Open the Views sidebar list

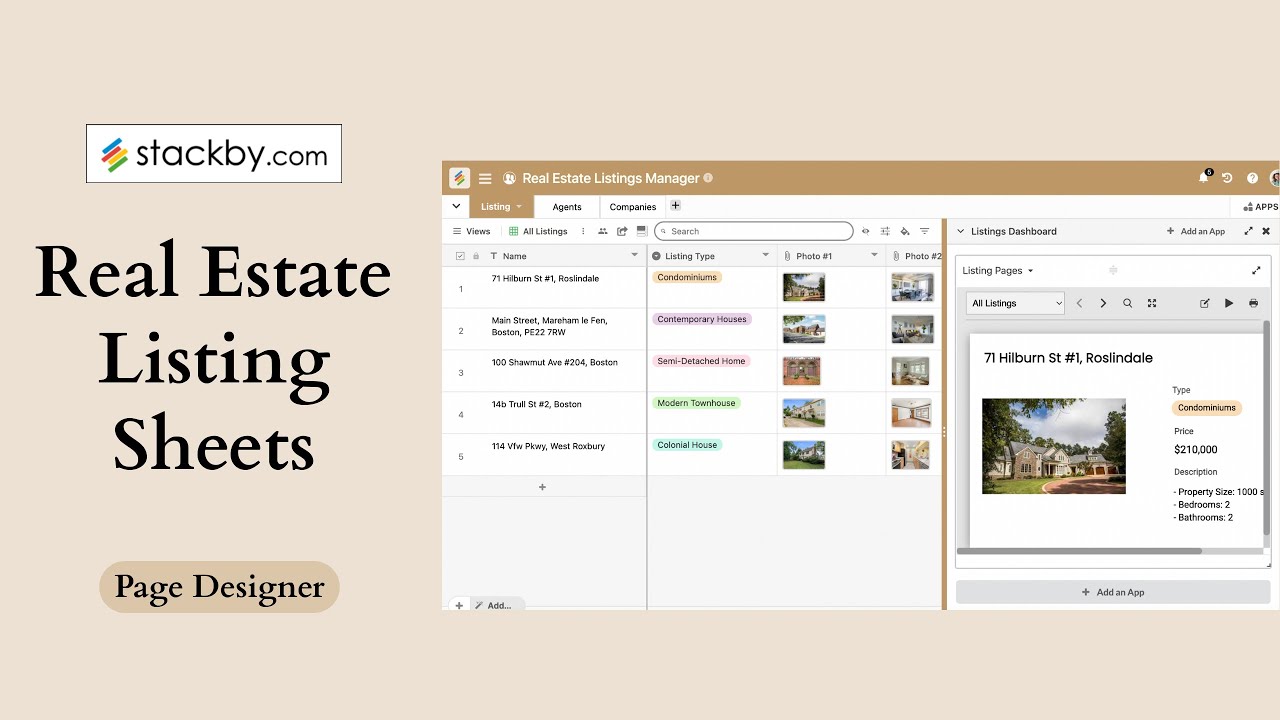[472, 231]
